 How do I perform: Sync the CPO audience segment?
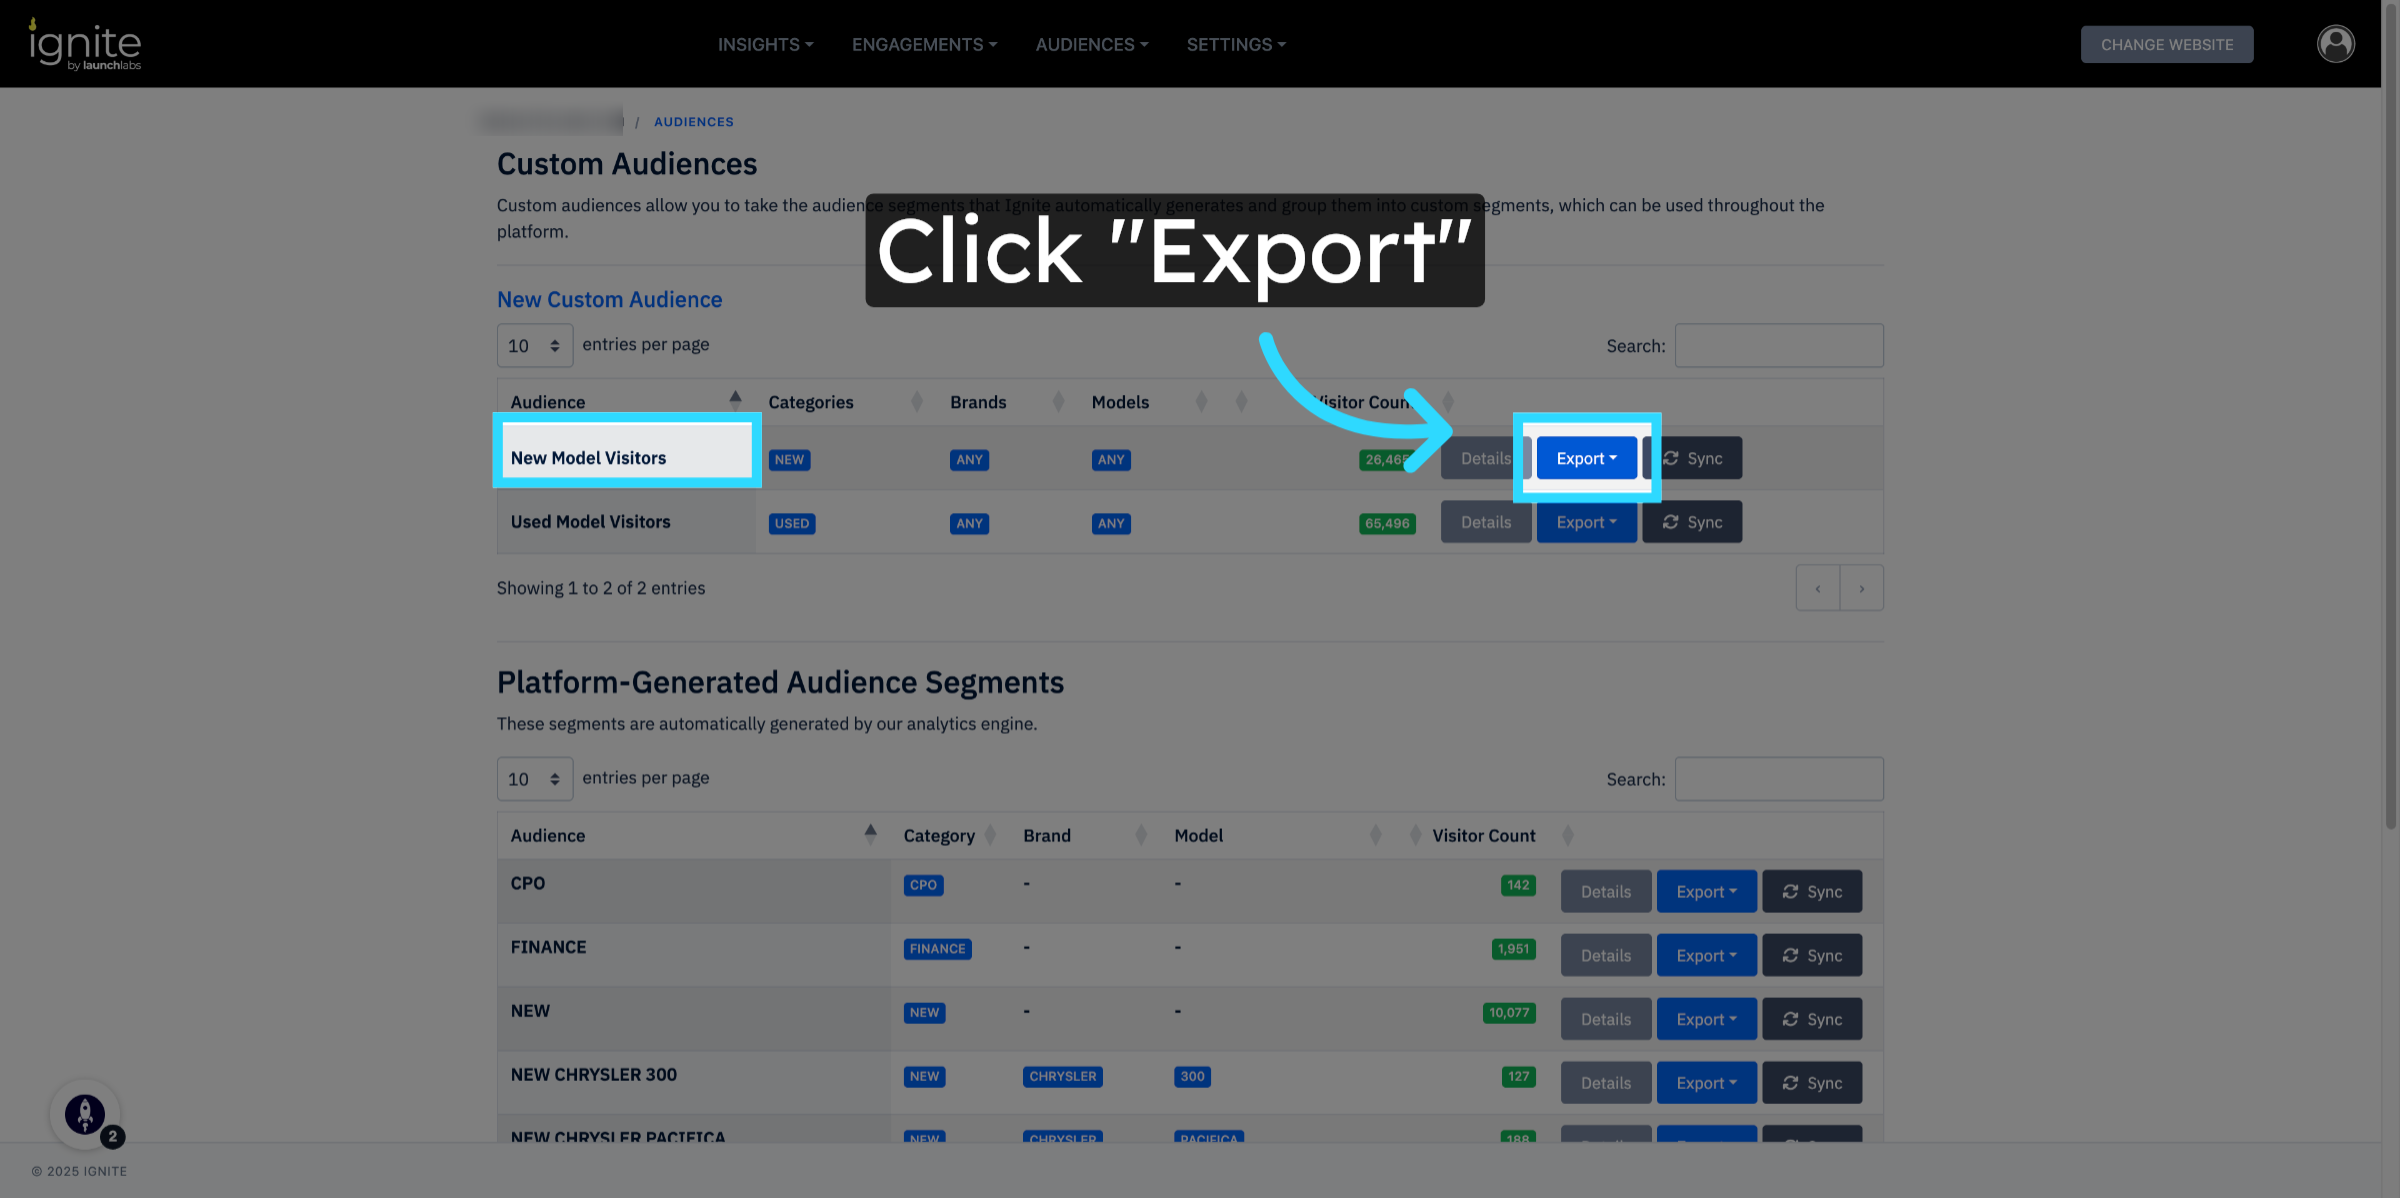click(x=1811, y=891)
